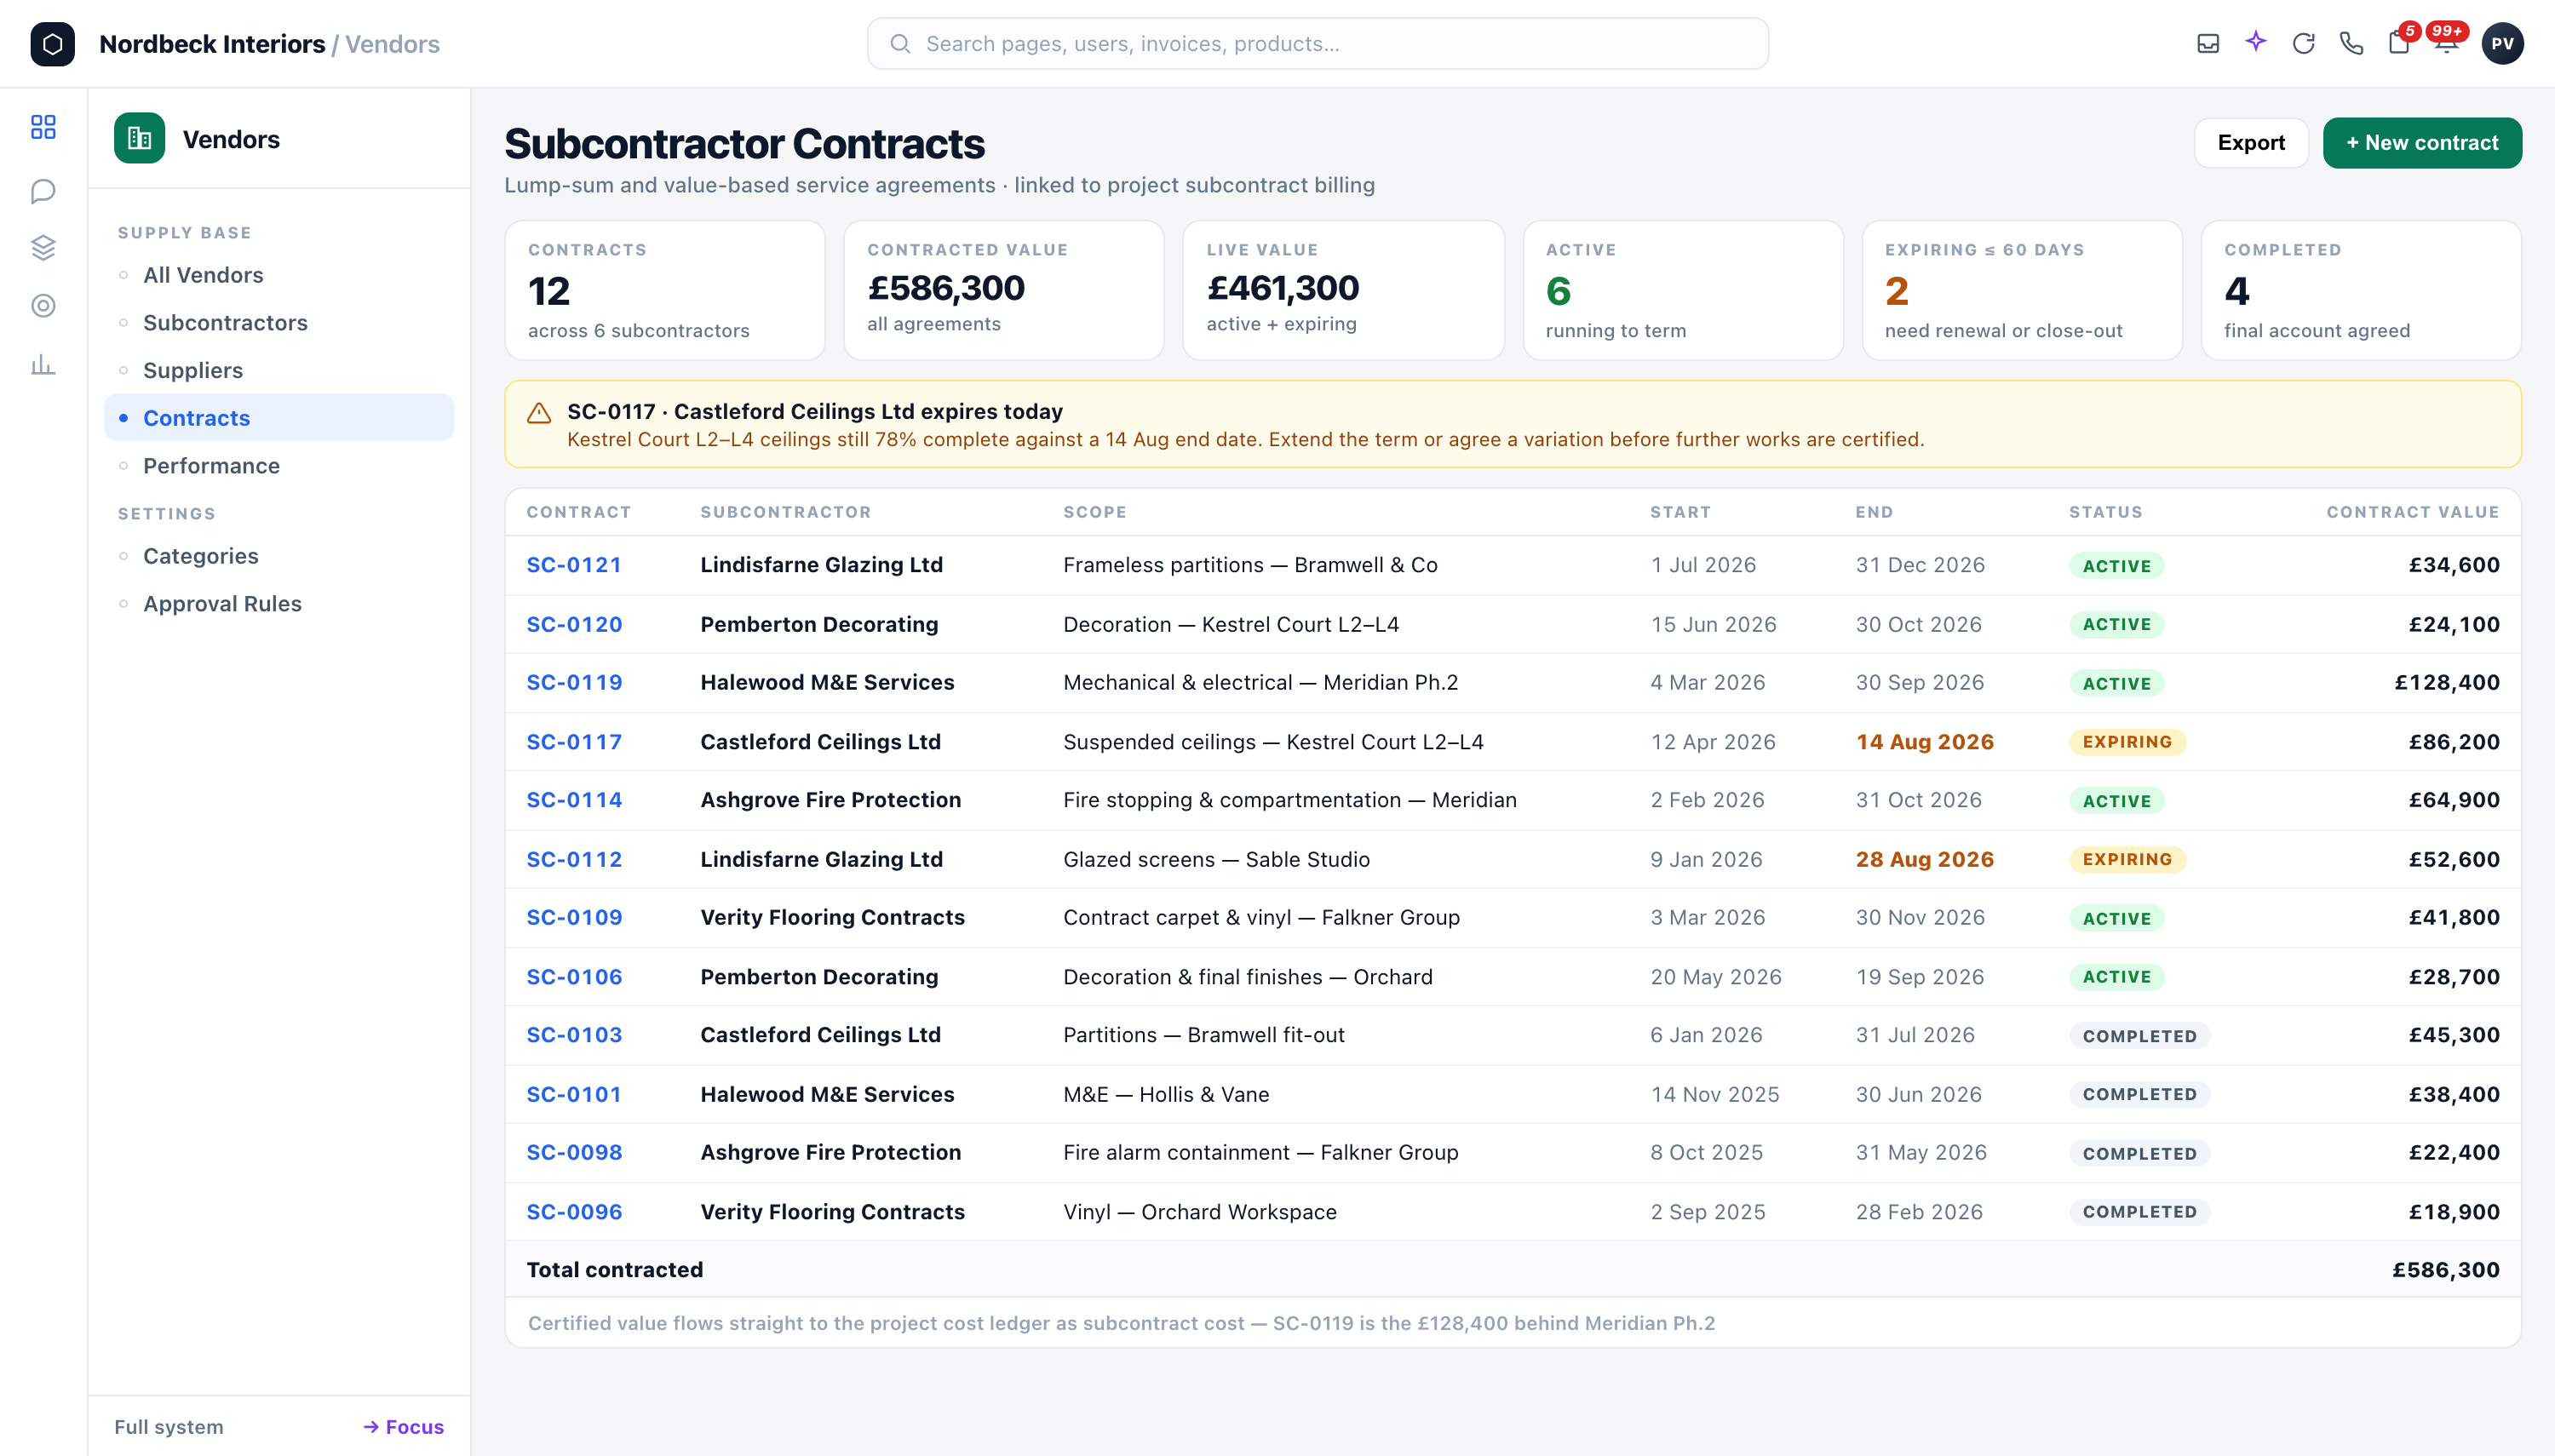Screen dimensions: 2555x1456
Task: Click '14 Aug 2026' end date
Action: point(1924,742)
